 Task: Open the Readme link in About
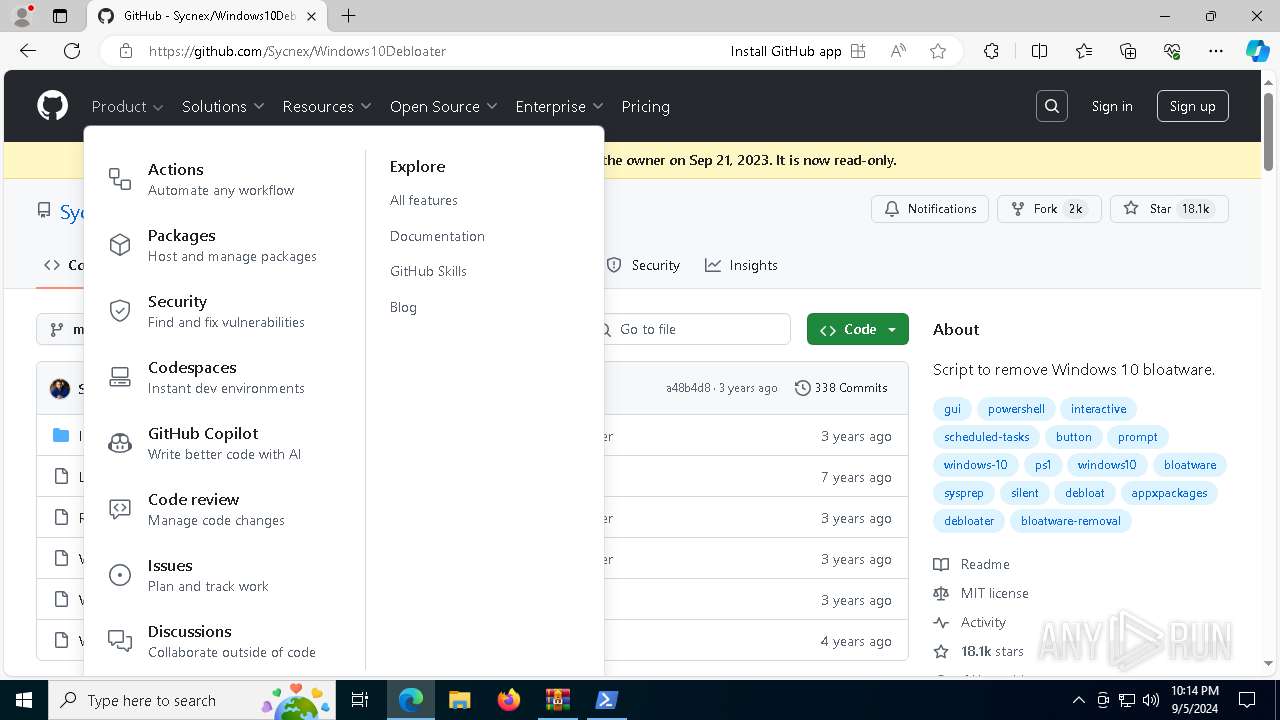click(972, 564)
